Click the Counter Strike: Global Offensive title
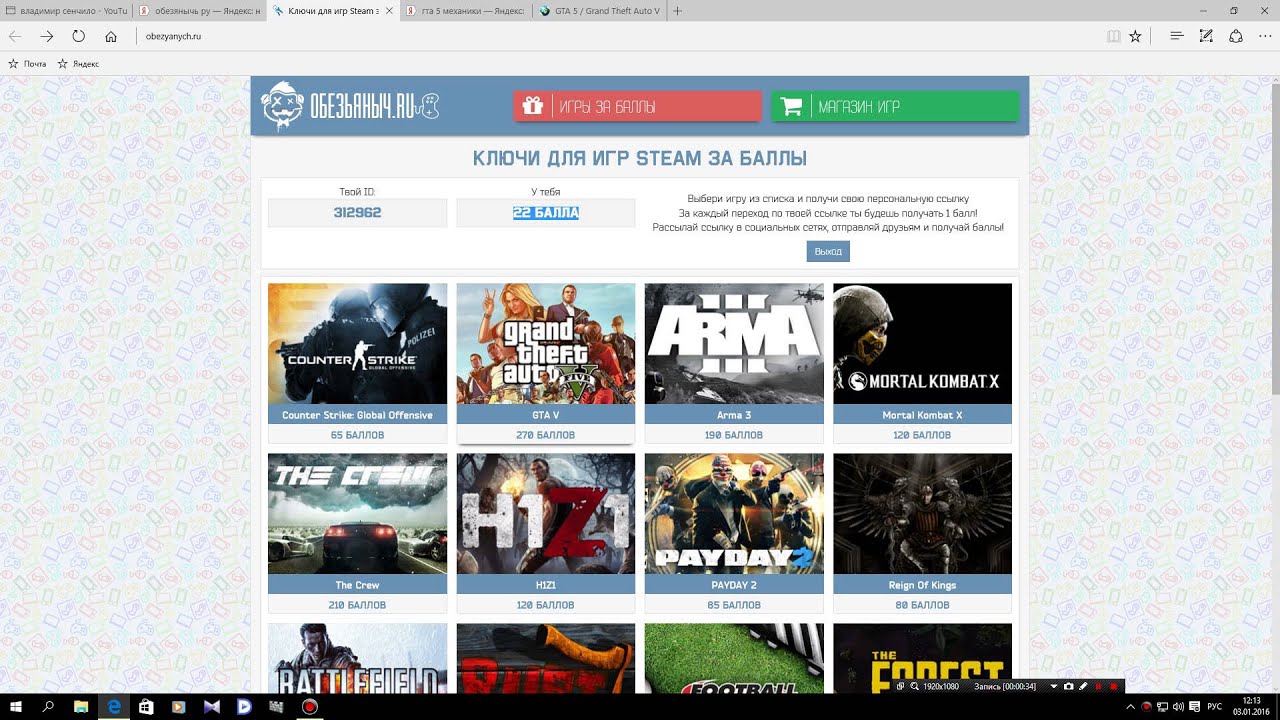 point(357,415)
